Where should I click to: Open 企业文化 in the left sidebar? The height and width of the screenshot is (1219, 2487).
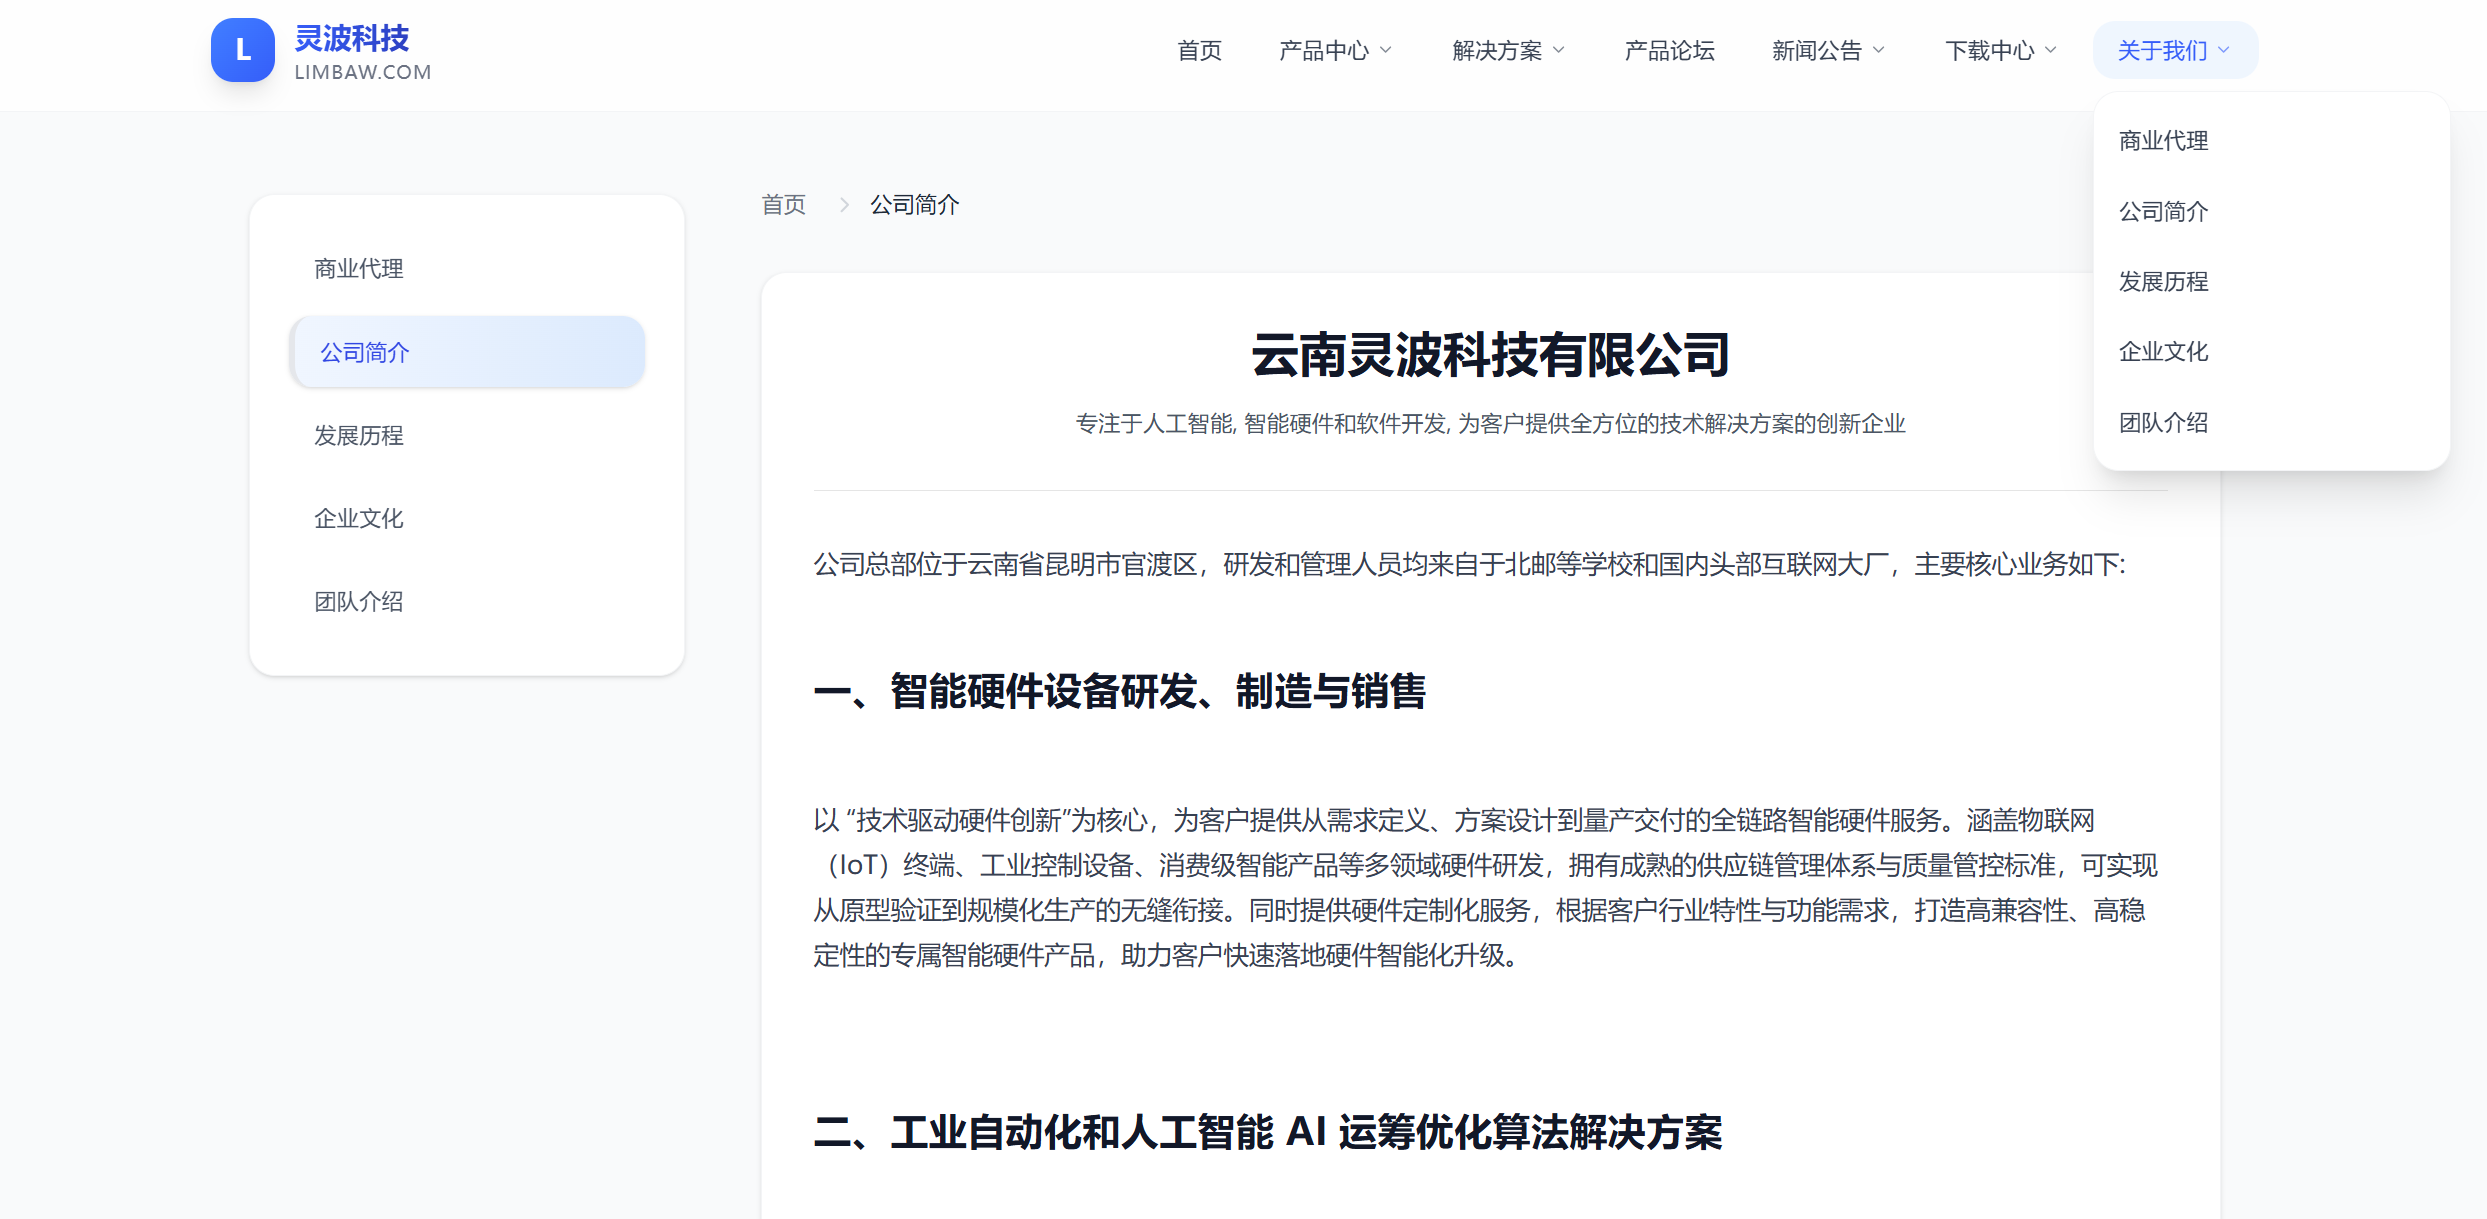pos(359,519)
